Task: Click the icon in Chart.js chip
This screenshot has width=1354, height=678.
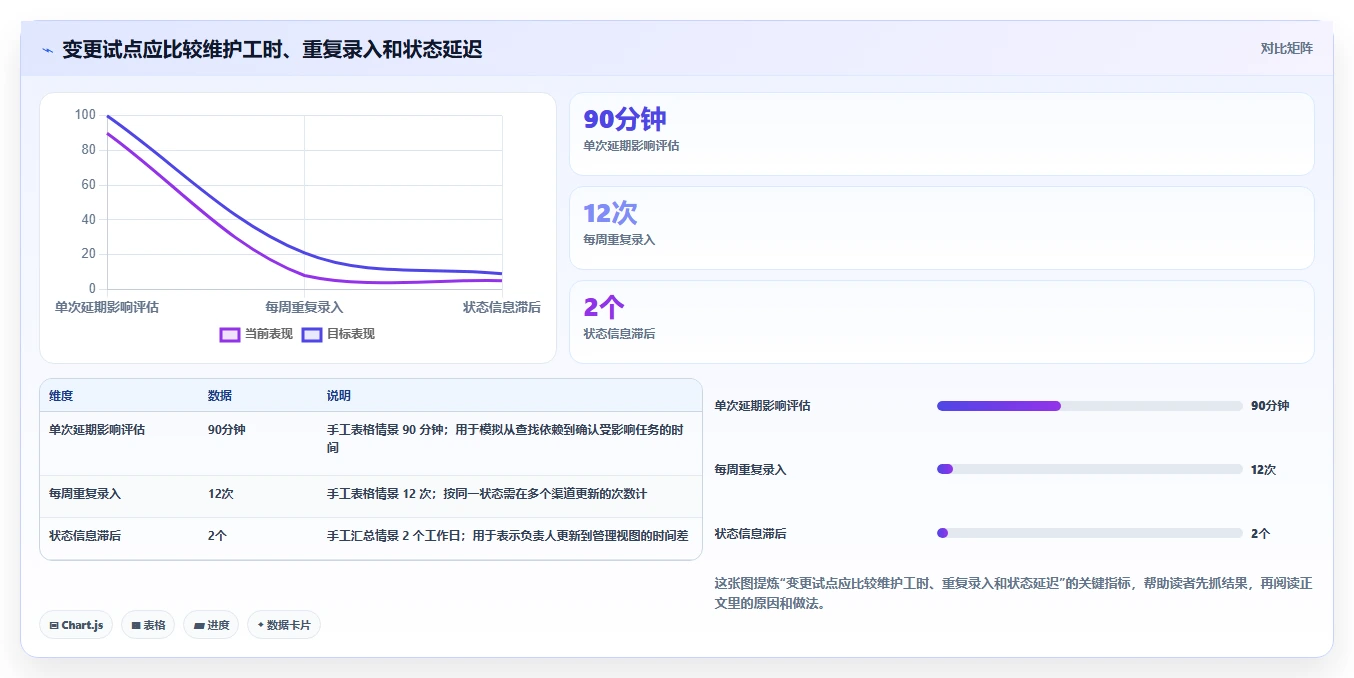Action: tap(53, 625)
